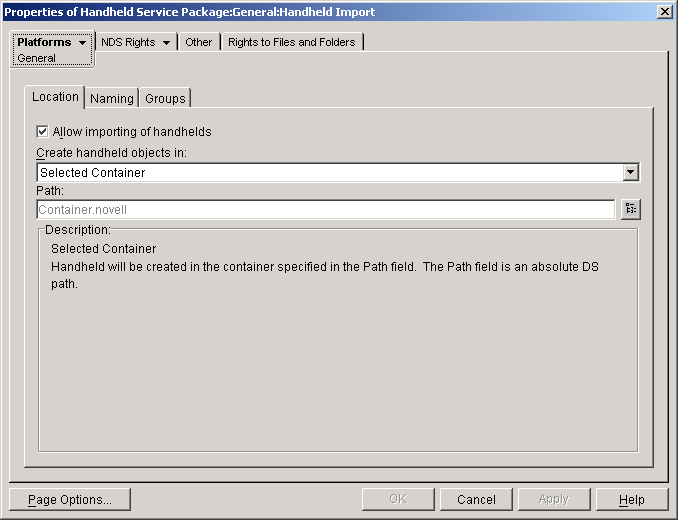This screenshot has width=678, height=520.
Task: Close the properties dialog with X
Action: (664, 12)
